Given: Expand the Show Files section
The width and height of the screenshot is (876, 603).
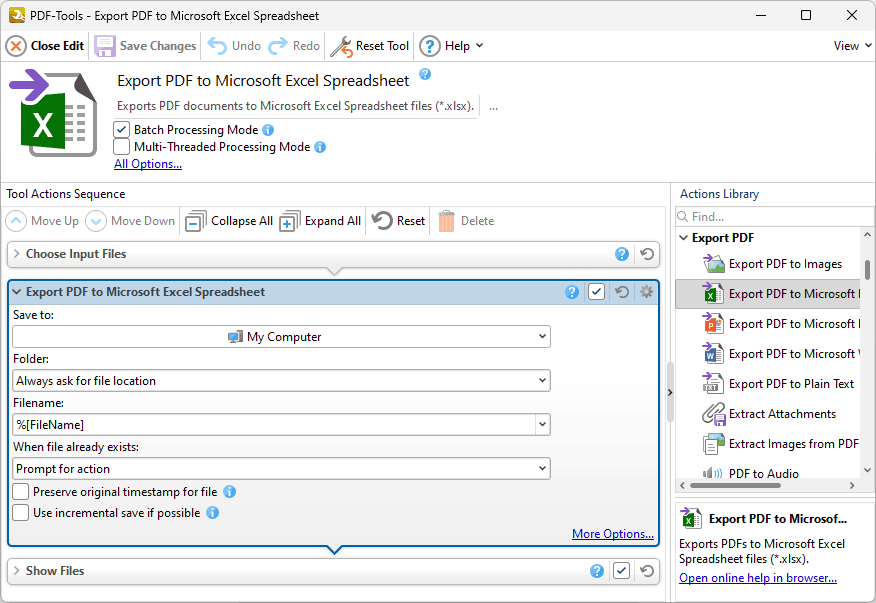Looking at the screenshot, I should 17,571.
